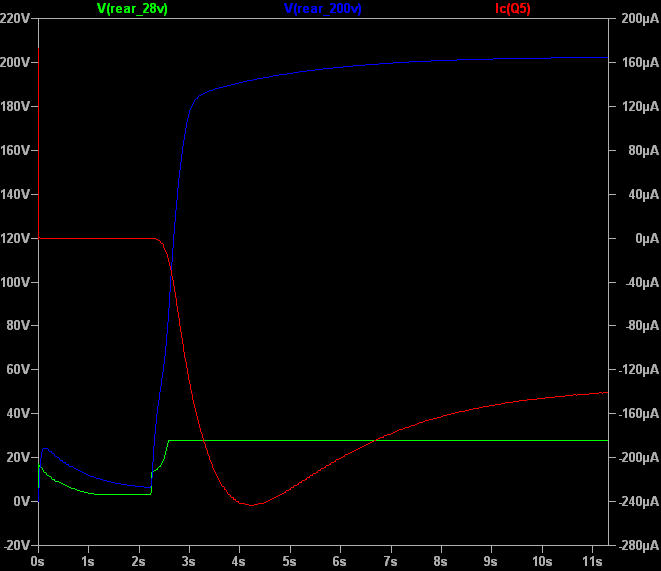The width and height of the screenshot is (661, 571).
Task: Click the 160V left axis label
Action: pyautogui.click(x=15, y=150)
